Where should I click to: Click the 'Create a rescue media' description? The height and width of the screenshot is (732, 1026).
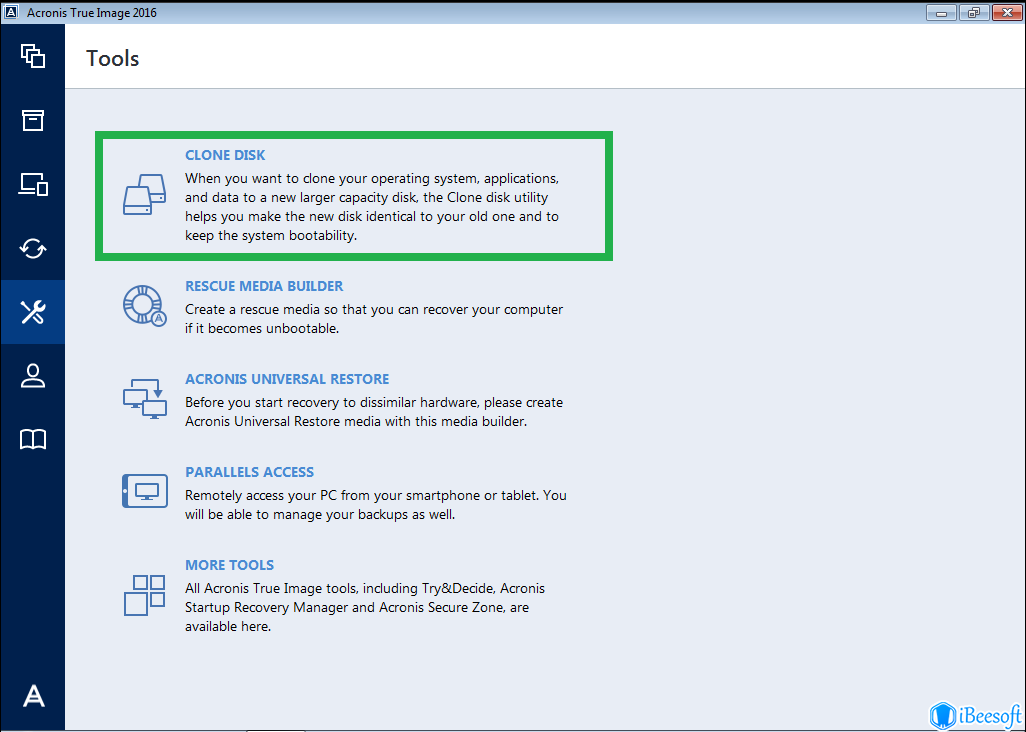374,319
